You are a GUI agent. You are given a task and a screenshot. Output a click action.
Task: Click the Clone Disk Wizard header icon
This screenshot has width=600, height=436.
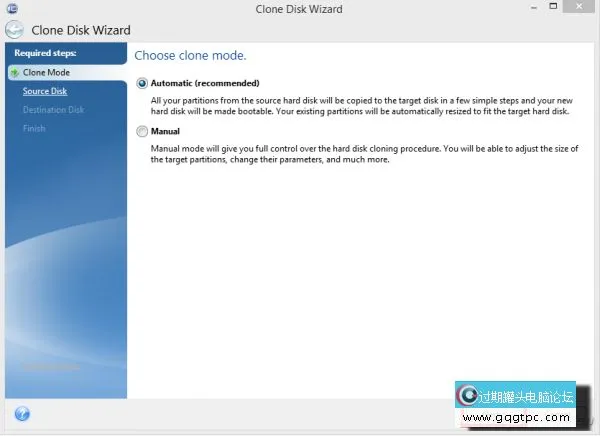(x=15, y=30)
